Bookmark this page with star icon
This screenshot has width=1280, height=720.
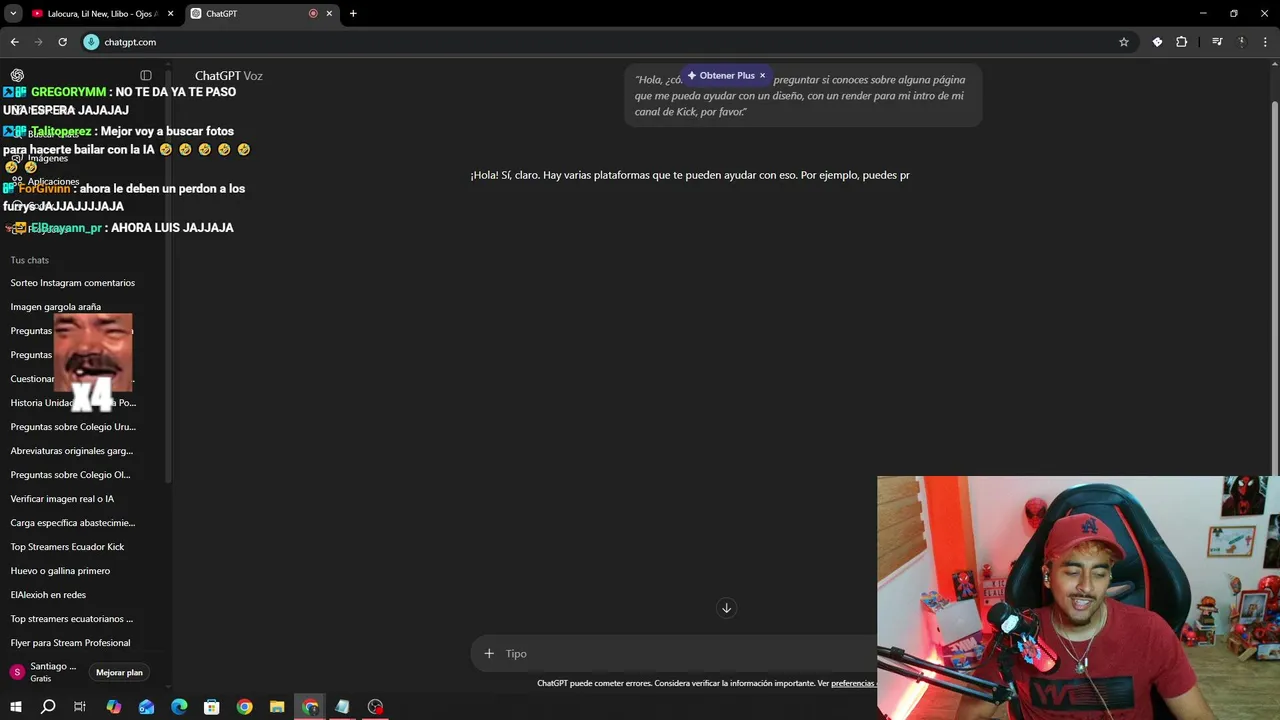pos(1124,42)
